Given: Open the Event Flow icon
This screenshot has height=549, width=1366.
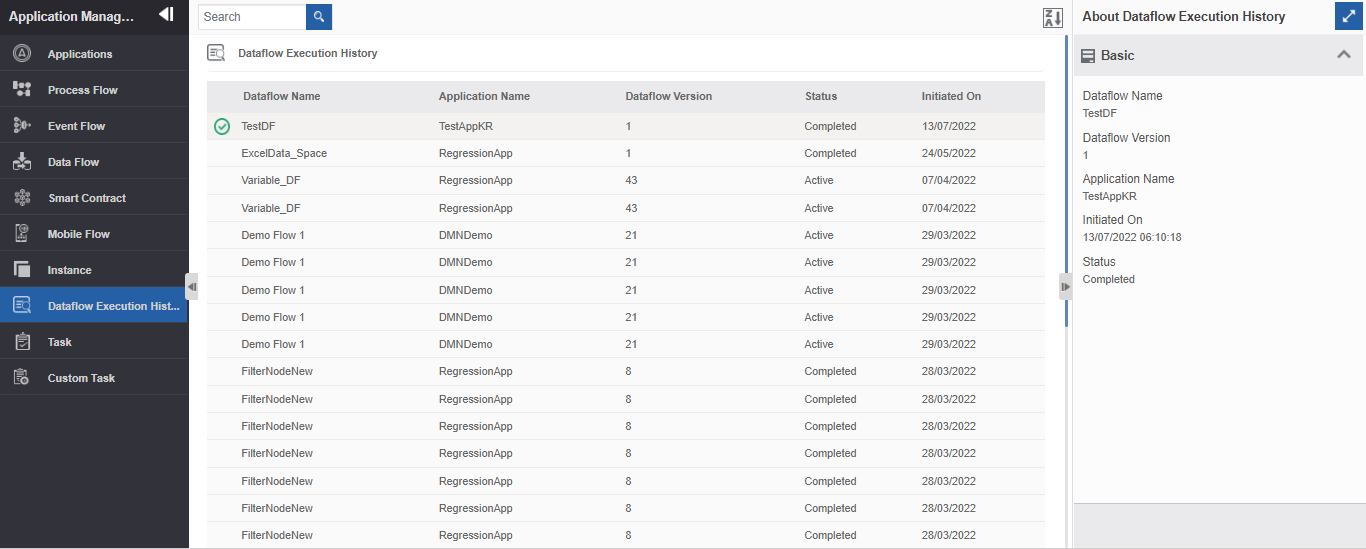Looking at the screenshot, I should click(x=22, y=125).
